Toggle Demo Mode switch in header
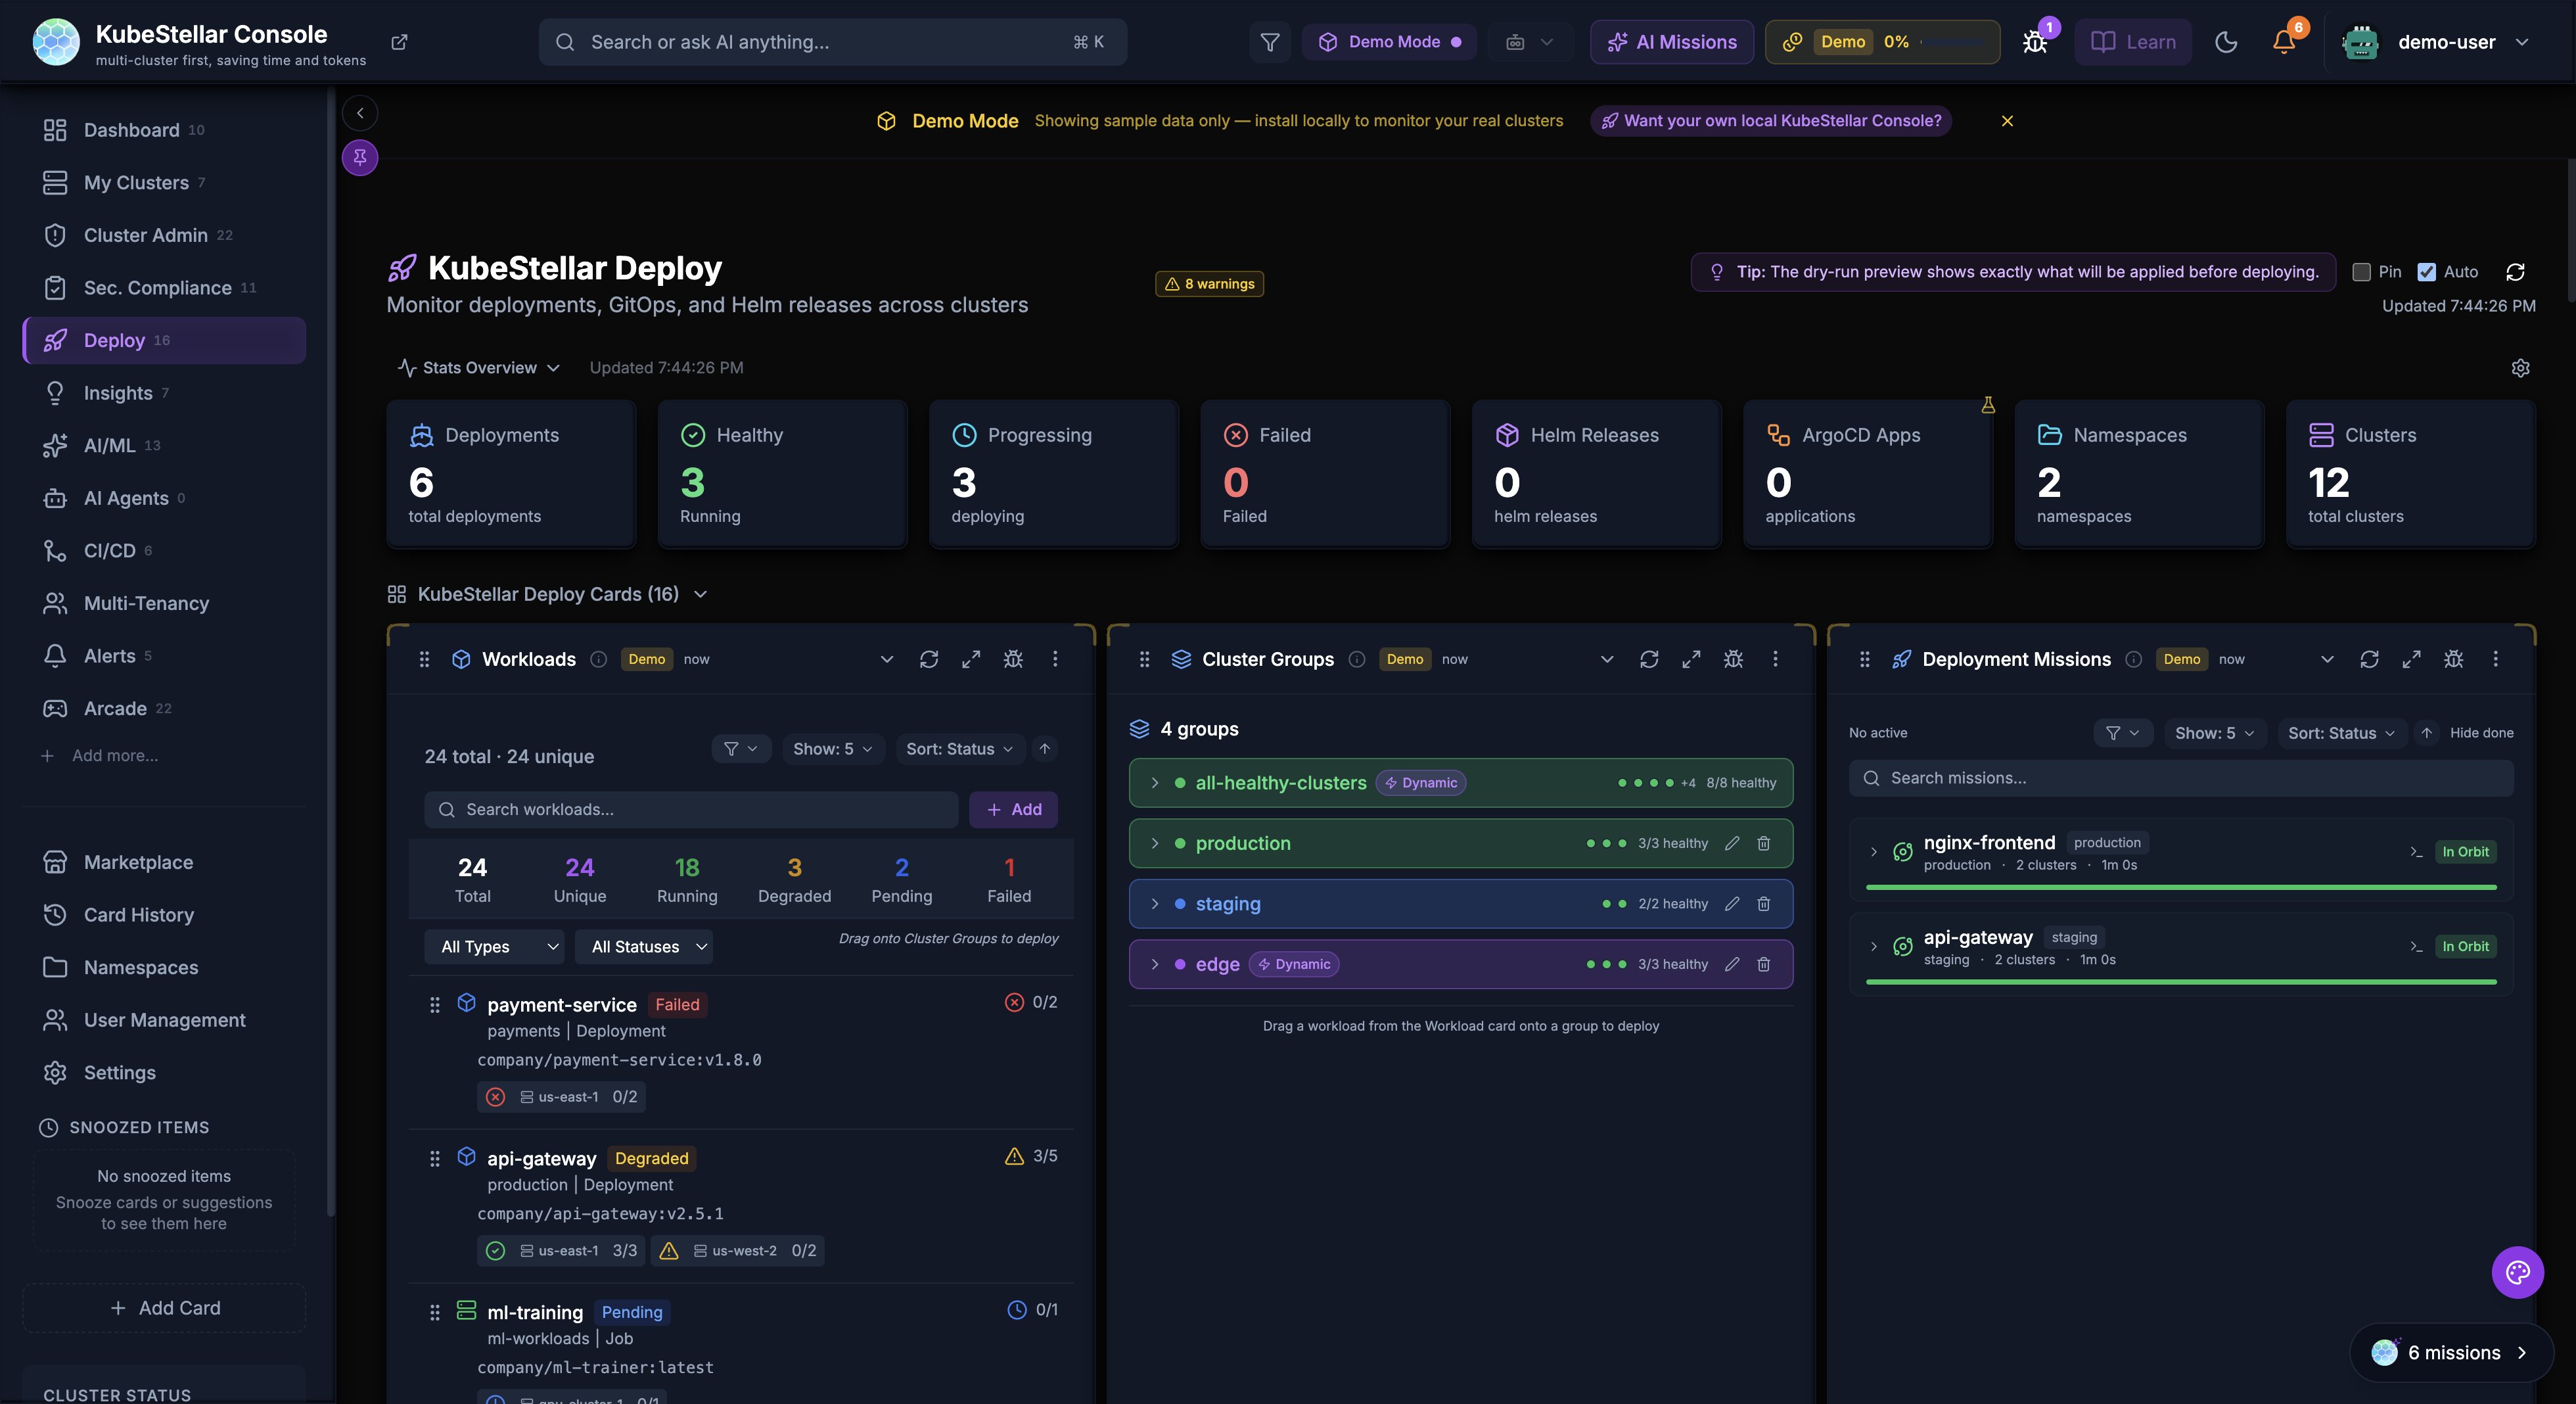The image size is (2576, 1404). coord(1389,42)
